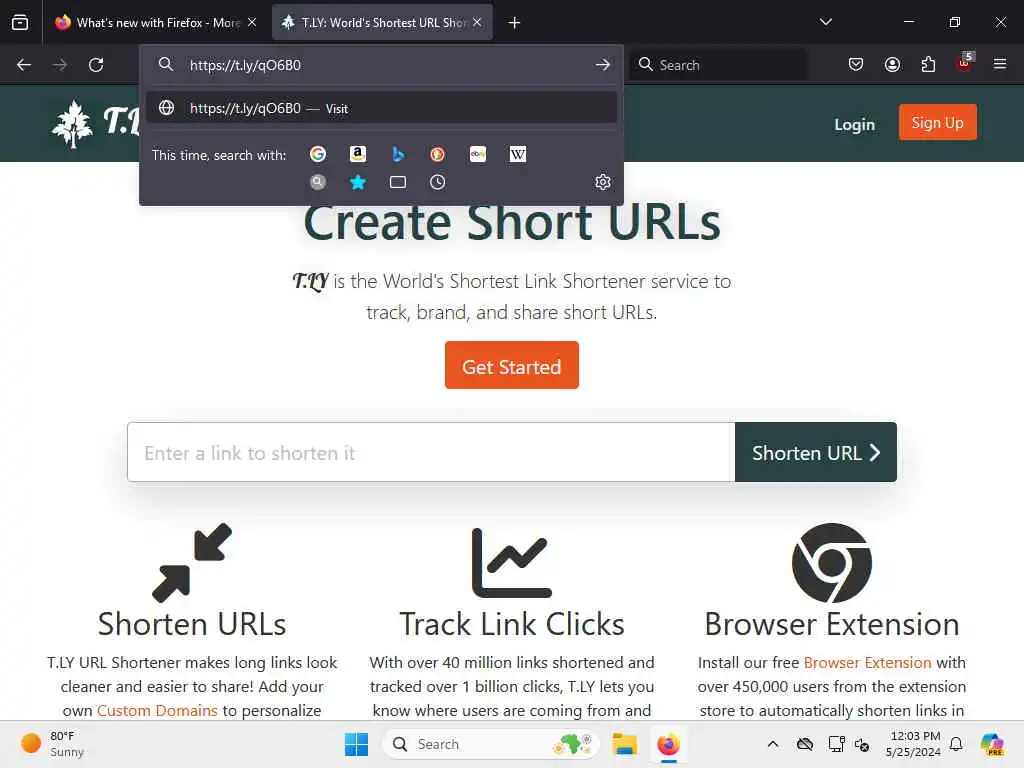Open the Firefox application hamburger menu
This screenshot has height=768, width=1024.
pyautogui.click(x=1000, y=64)
